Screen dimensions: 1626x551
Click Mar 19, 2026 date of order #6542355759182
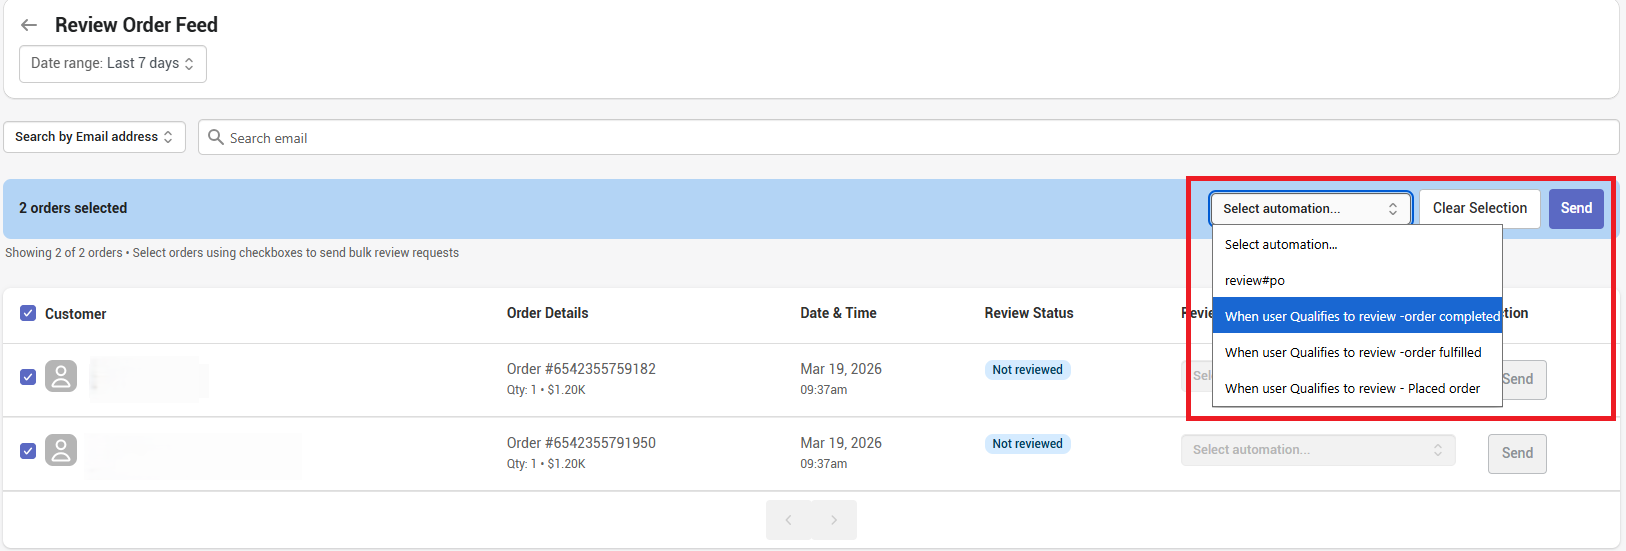[x=841, y=369]
